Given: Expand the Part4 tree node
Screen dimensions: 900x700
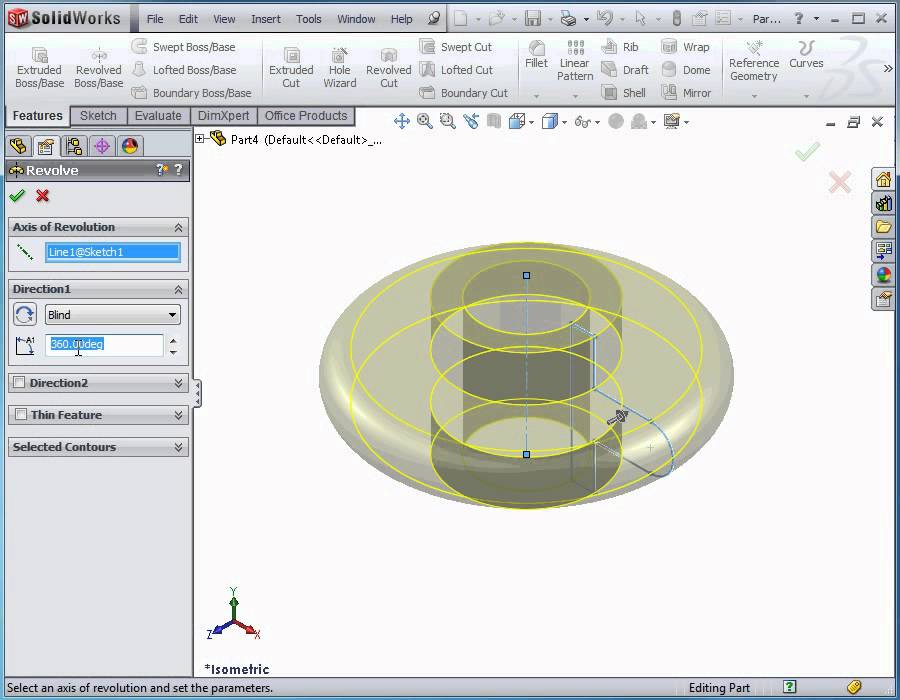Looking at the screenshot, I should click(x=200, y=138).
